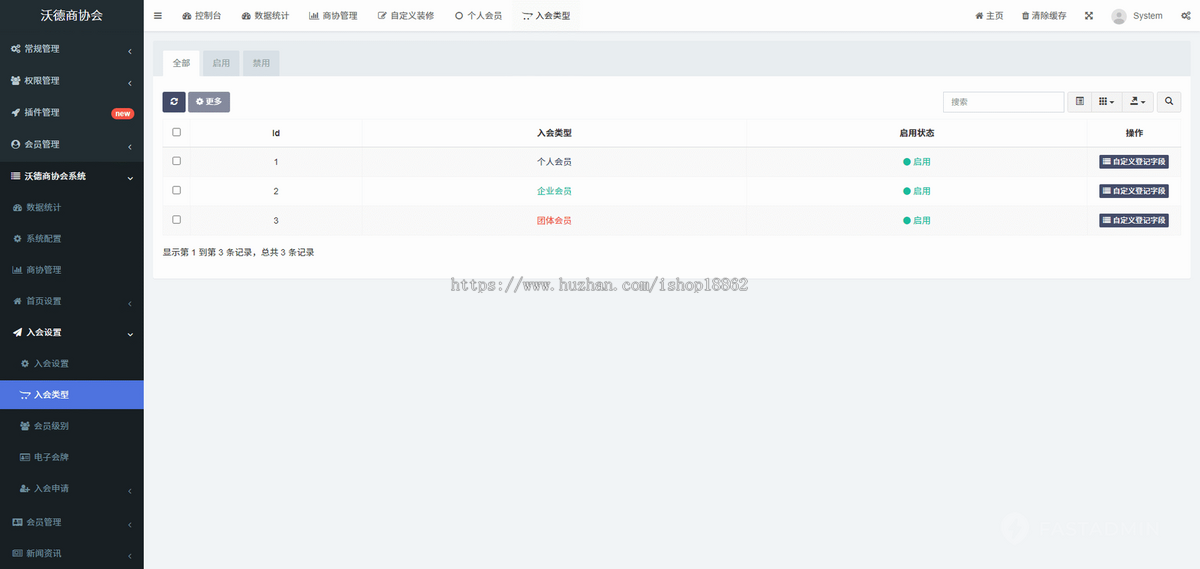Open sidebar 系统配置 item
The width and height of the screenshot is (1200, 569).
[x=72, y=238]
